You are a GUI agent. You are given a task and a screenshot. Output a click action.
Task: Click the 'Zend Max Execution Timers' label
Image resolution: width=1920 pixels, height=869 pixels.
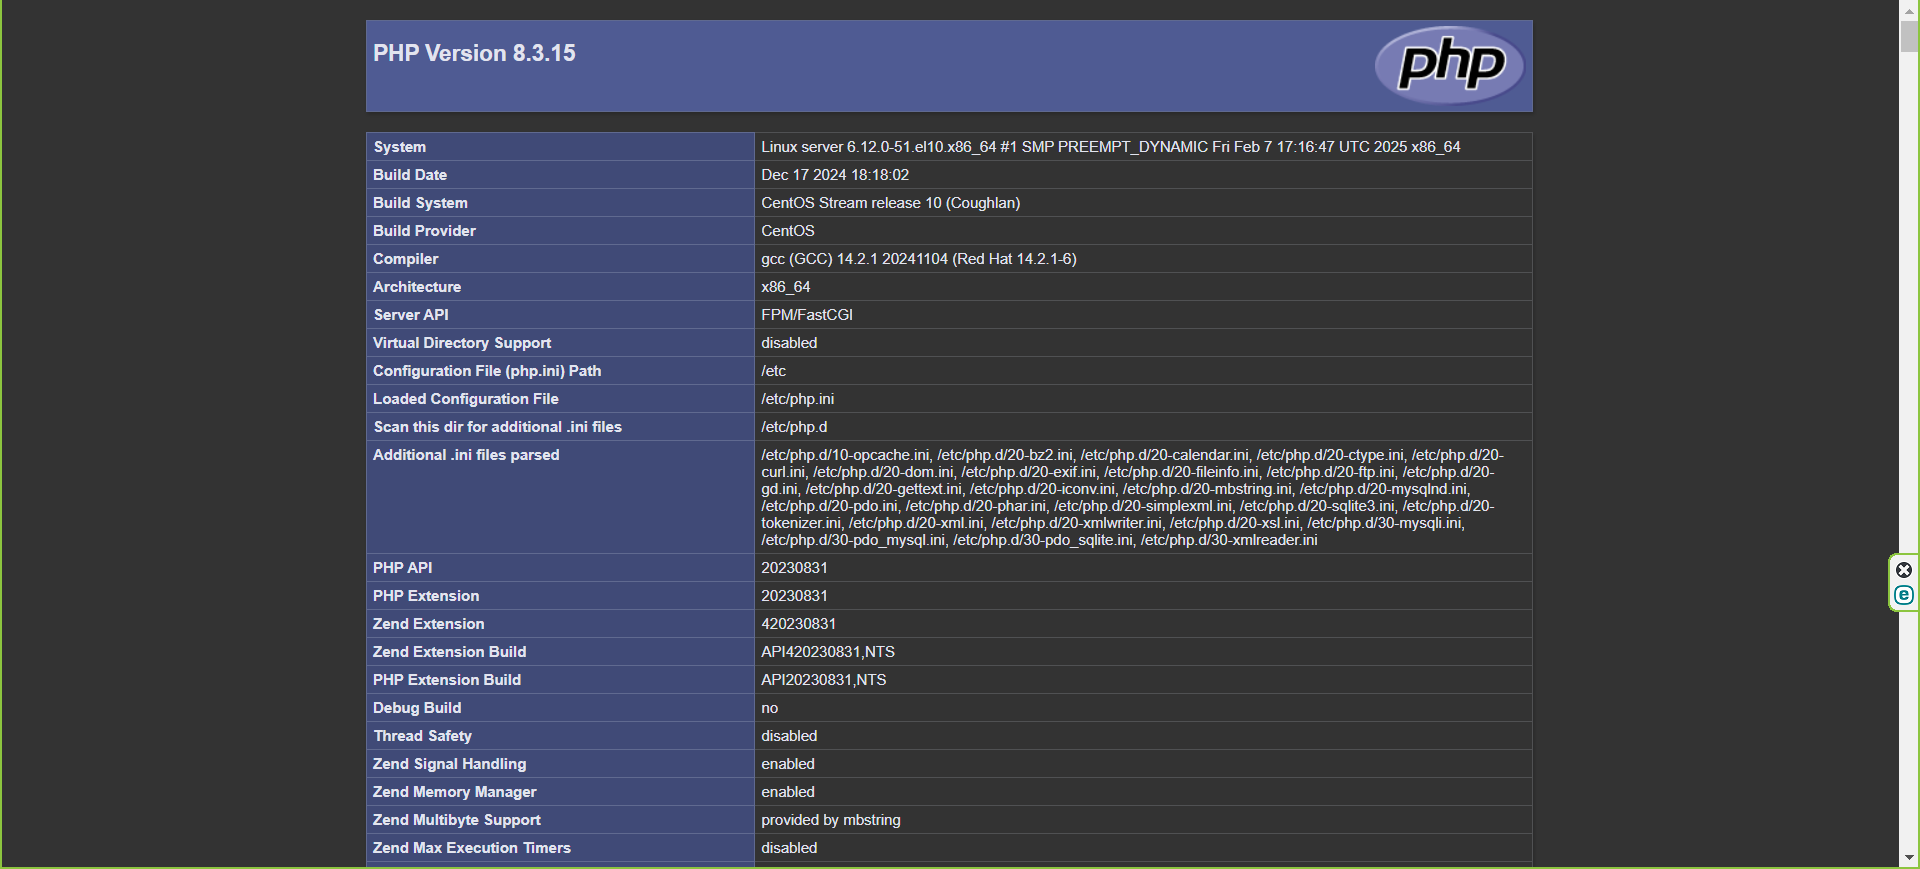(x=472, y=848)
